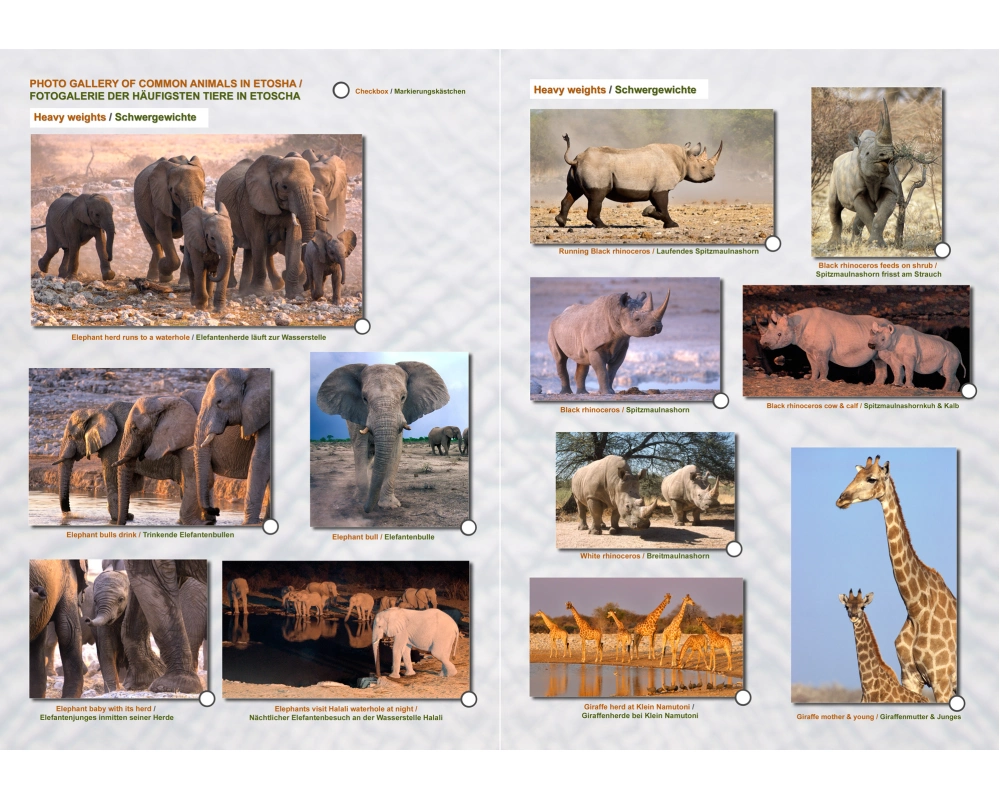Click the sample Checkbox circle in the legend
This screenshot has width=1000, height=800.
click(x=341, y=90)
